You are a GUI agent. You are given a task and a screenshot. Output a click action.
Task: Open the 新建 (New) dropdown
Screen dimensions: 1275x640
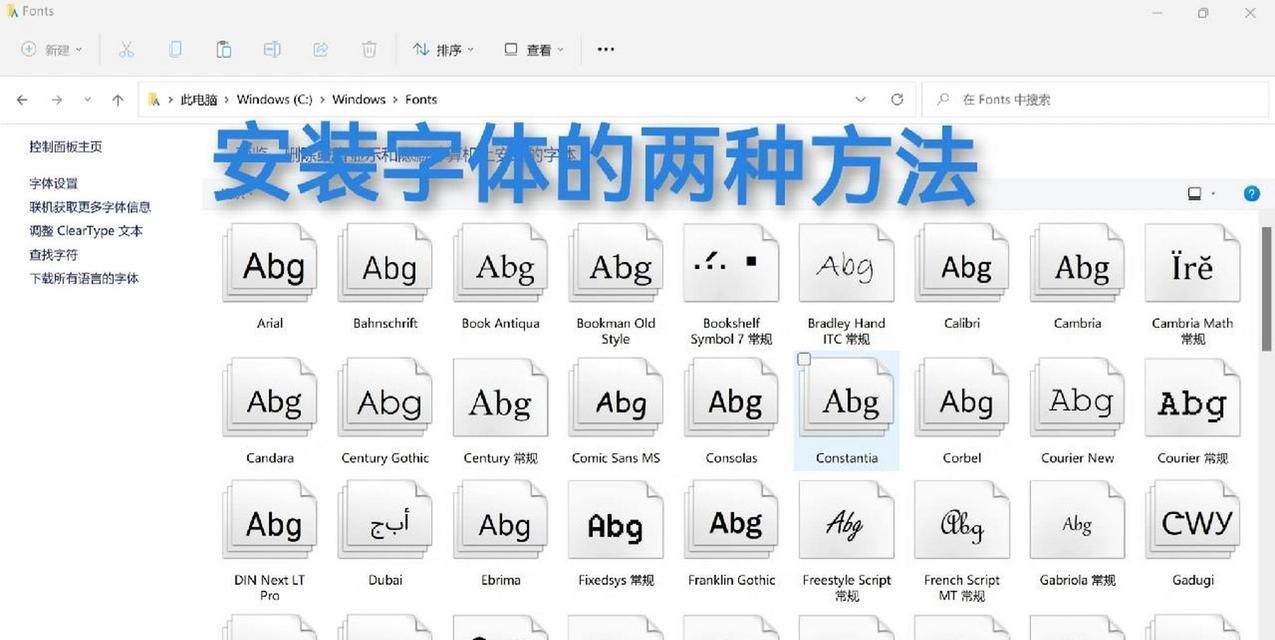52,49
